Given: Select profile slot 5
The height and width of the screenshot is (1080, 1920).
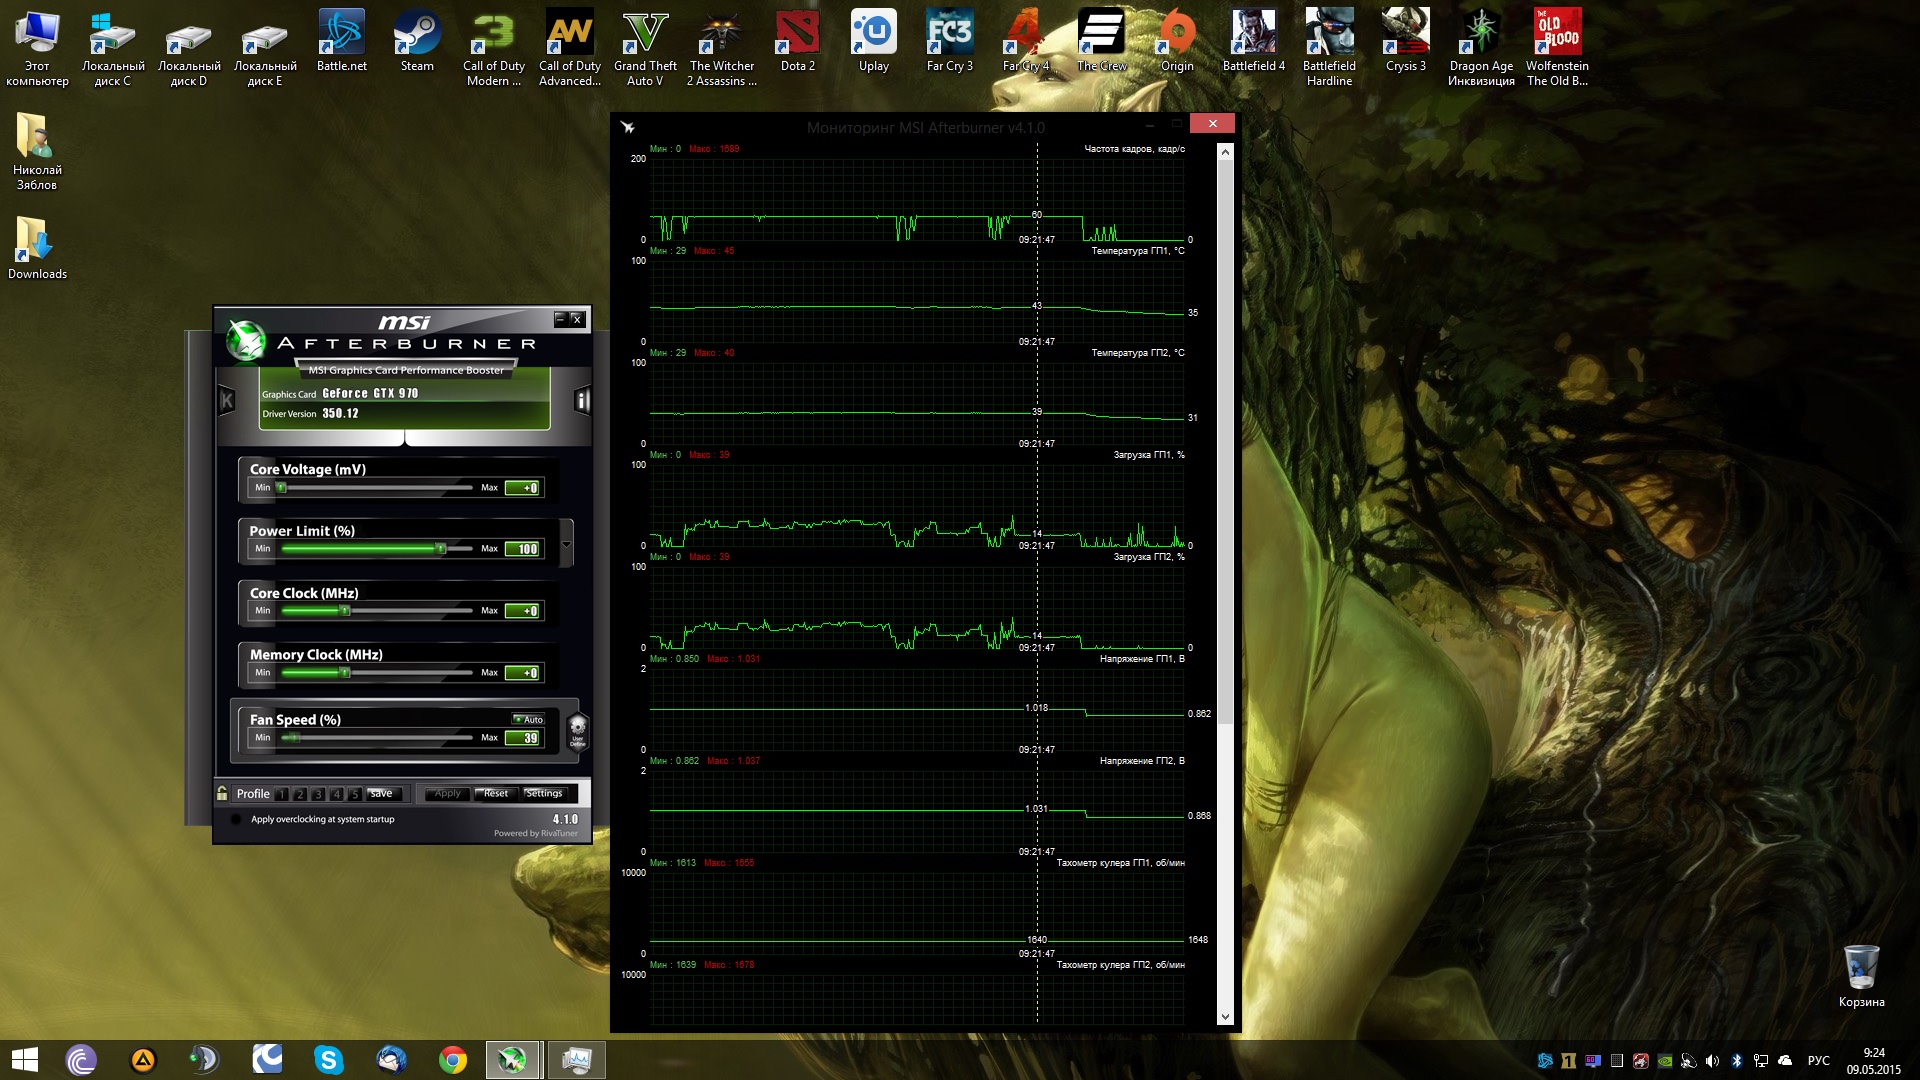Looking at the screenshot, I should tap(354, 794).
